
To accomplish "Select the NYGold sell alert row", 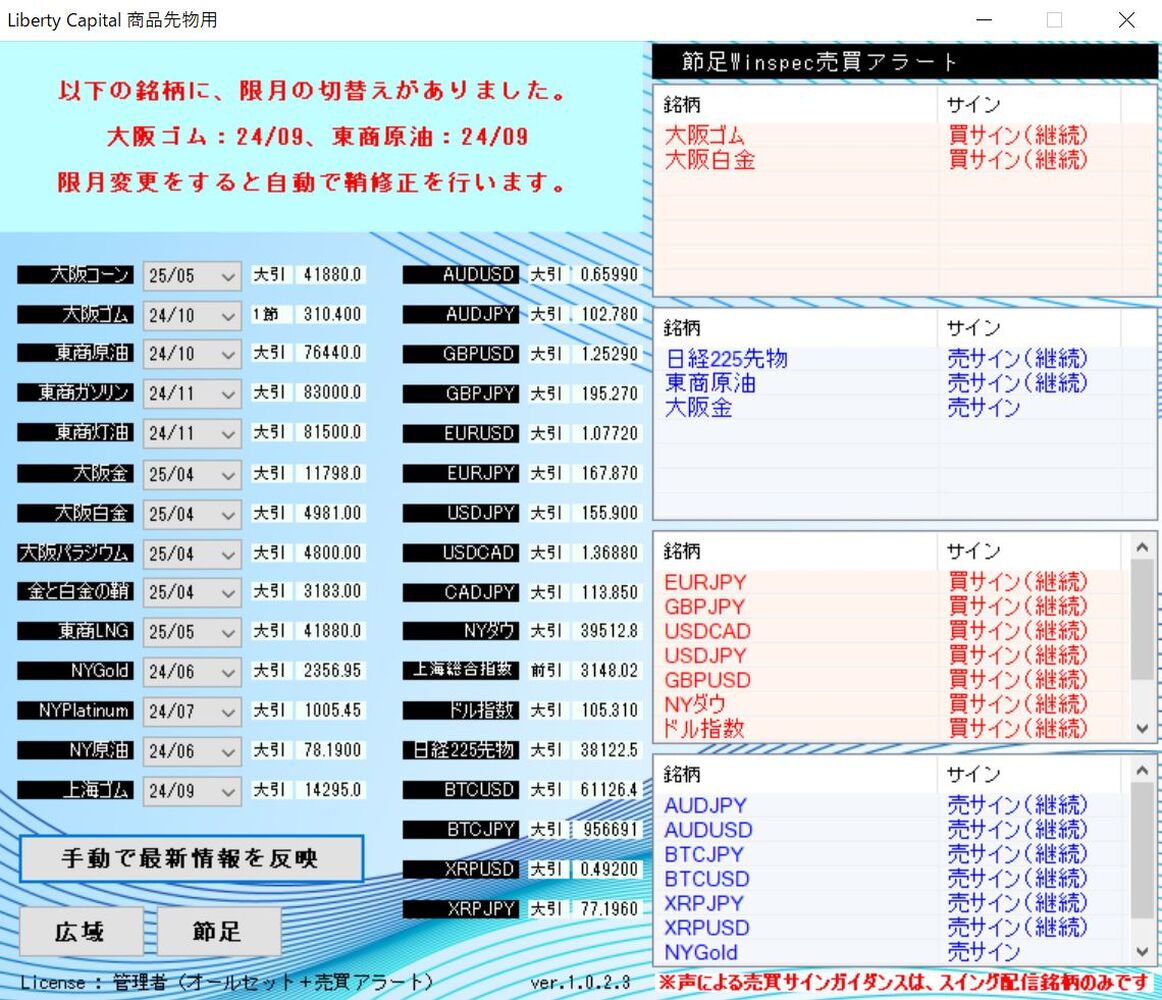I will (893, 952).
